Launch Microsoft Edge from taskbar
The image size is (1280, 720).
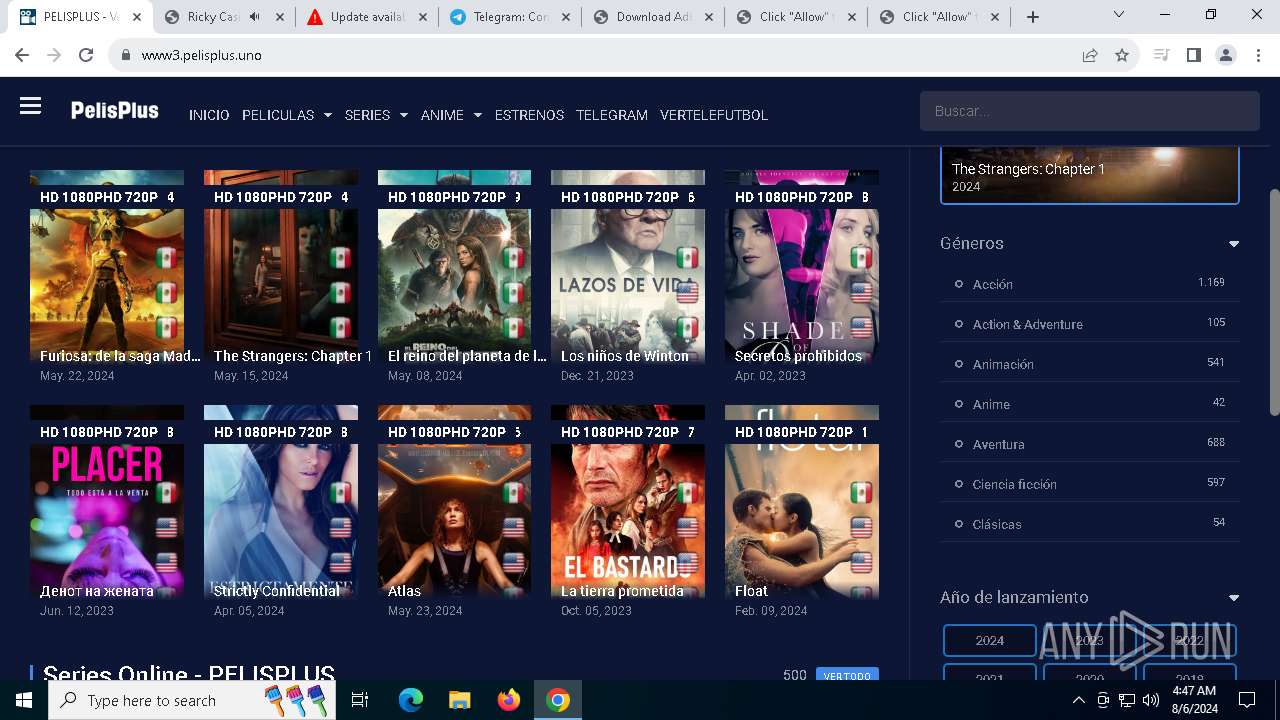[x=411, y=700]
